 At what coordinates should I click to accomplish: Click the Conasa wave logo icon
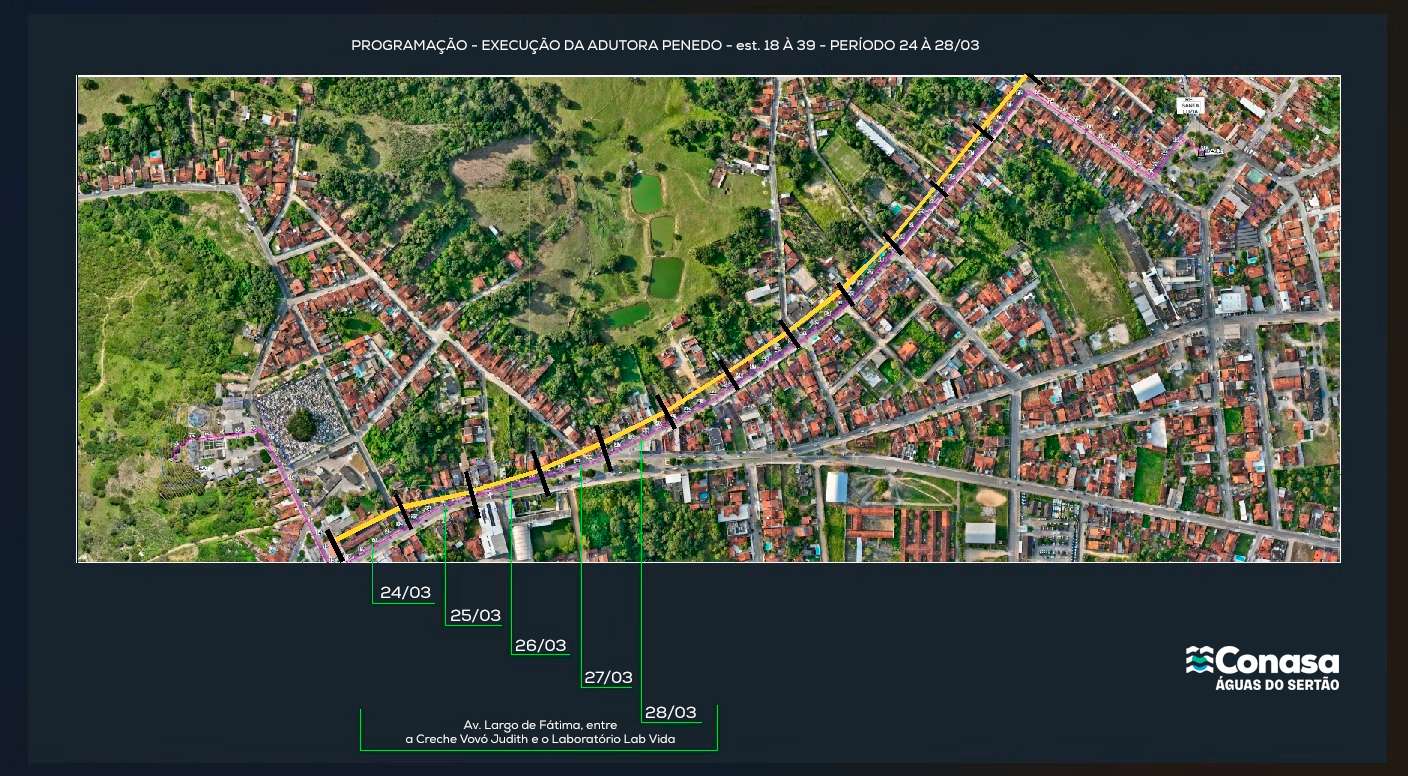(x=1200, y=661)
